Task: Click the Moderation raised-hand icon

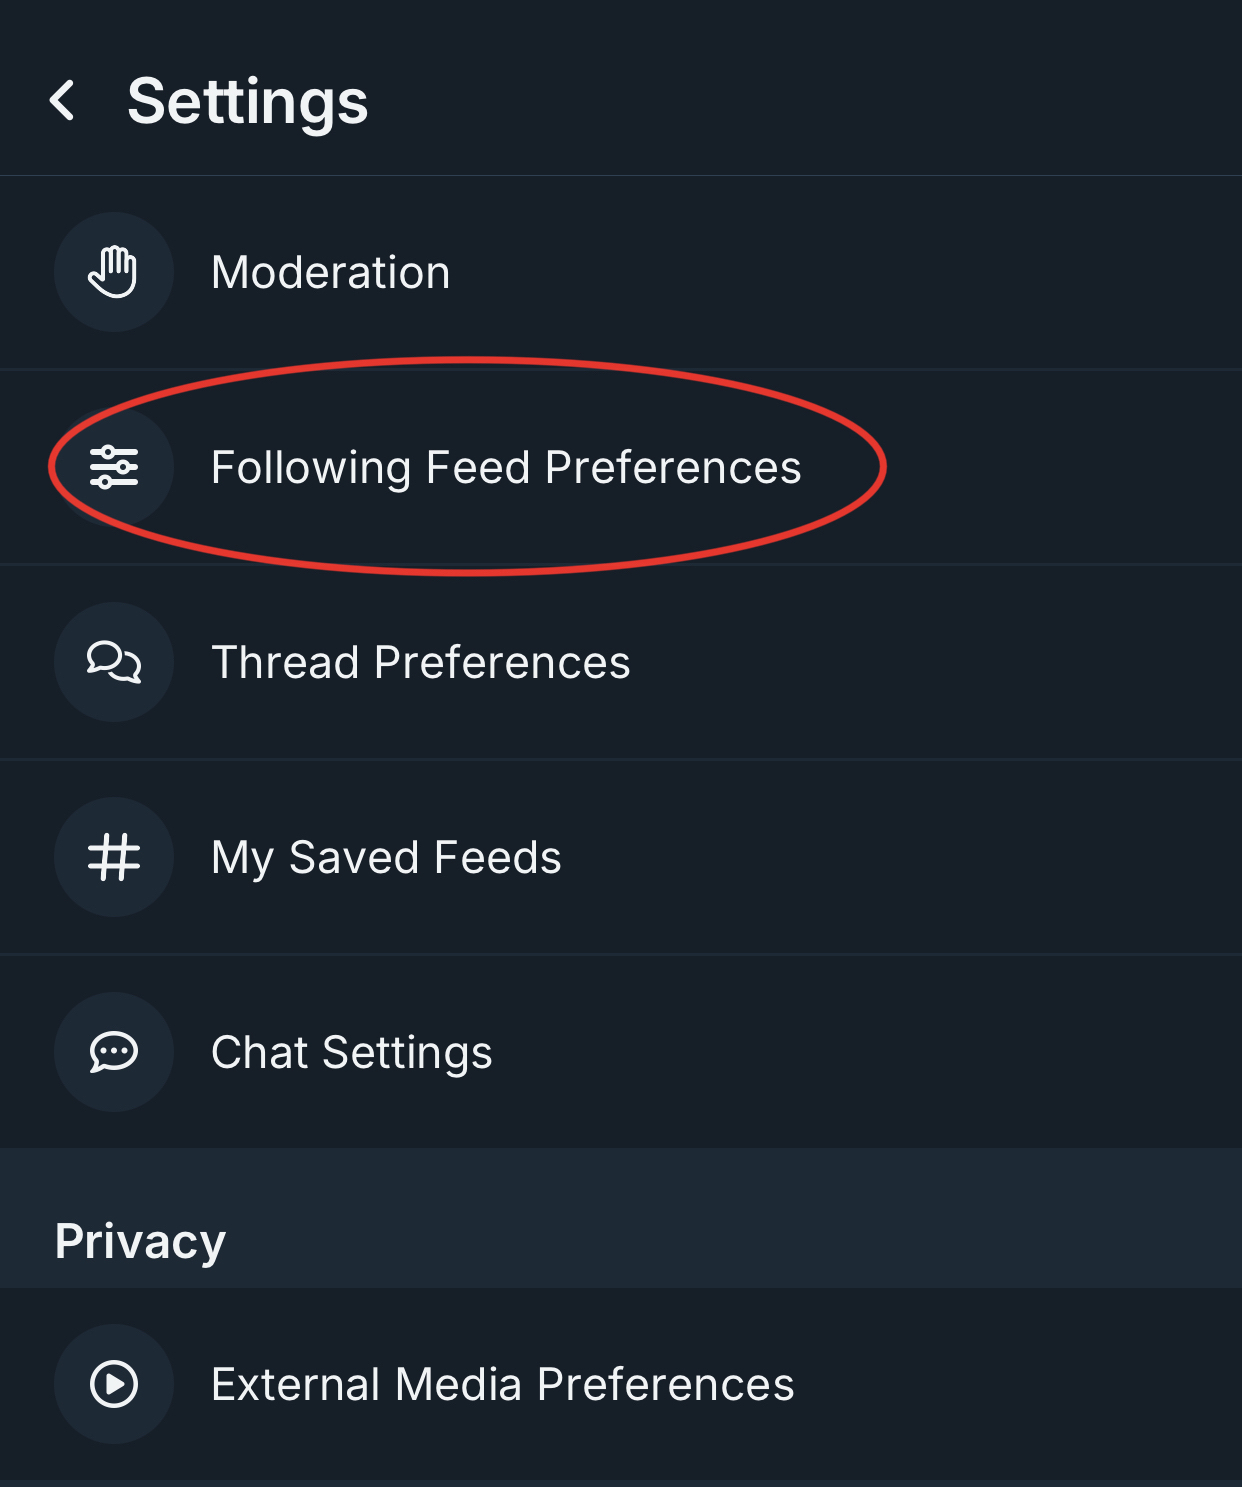Action: (x=114, y=272)
